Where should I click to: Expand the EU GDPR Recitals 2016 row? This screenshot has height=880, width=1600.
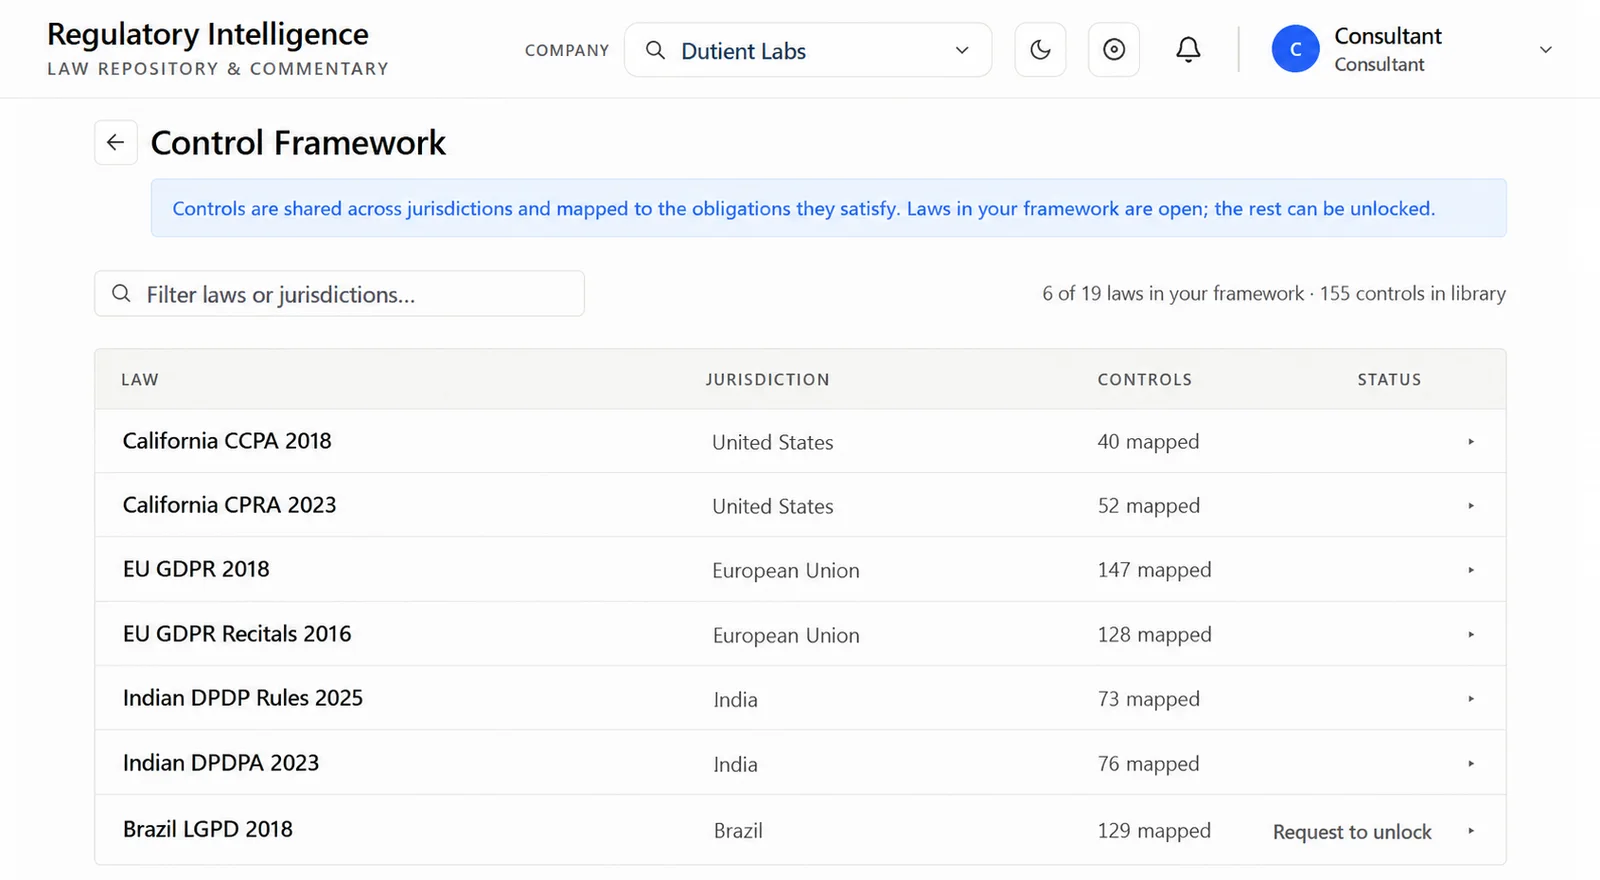pos(1471,634)
